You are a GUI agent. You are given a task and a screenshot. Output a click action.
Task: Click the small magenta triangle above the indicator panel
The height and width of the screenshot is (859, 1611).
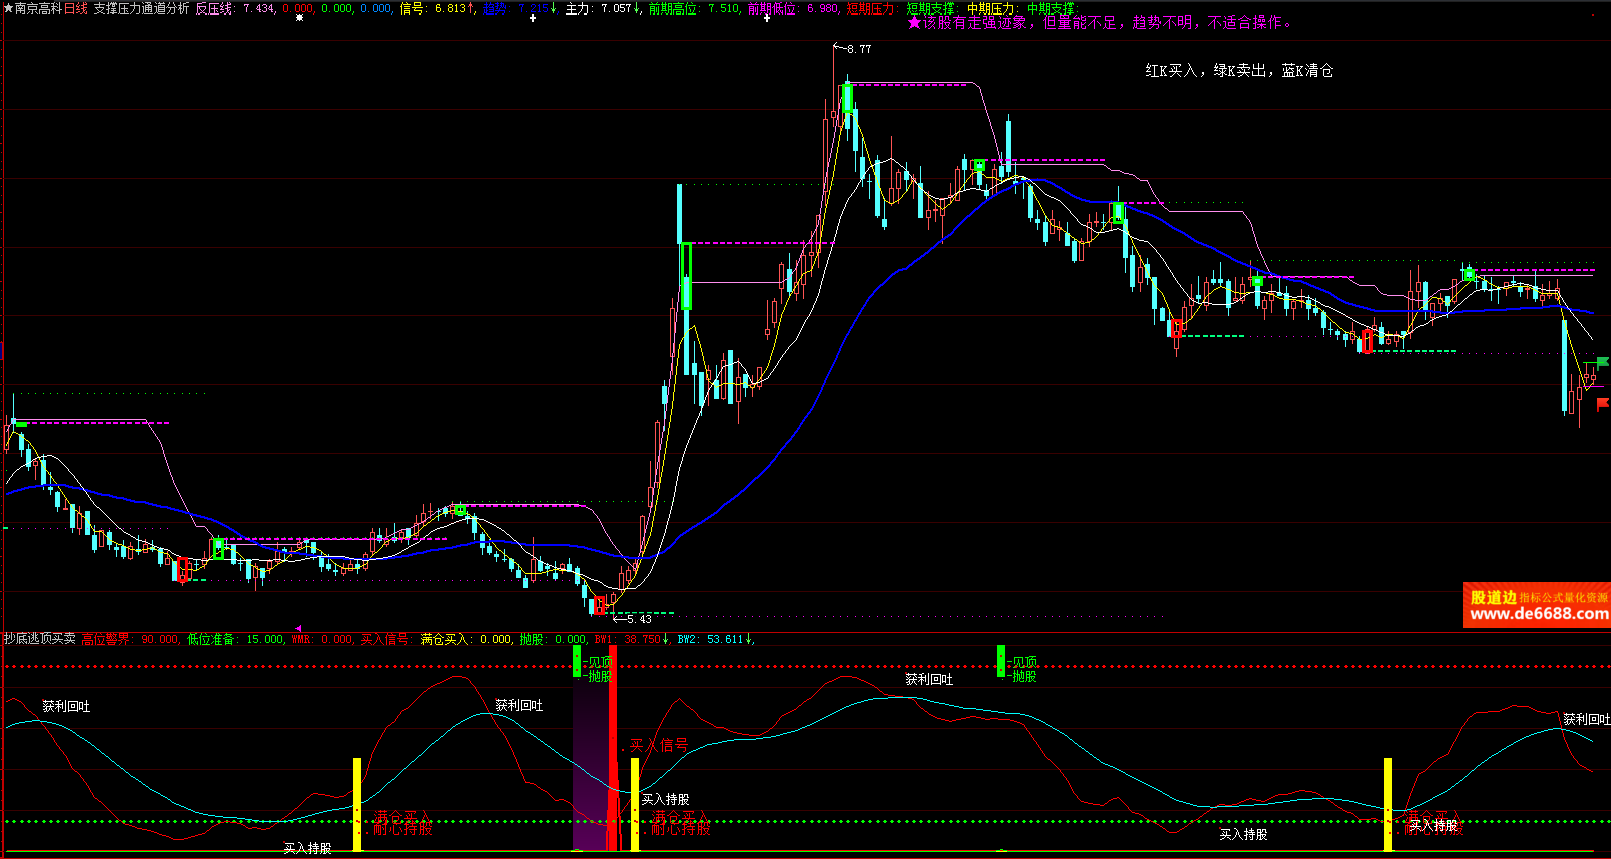(x=298, y=629)
